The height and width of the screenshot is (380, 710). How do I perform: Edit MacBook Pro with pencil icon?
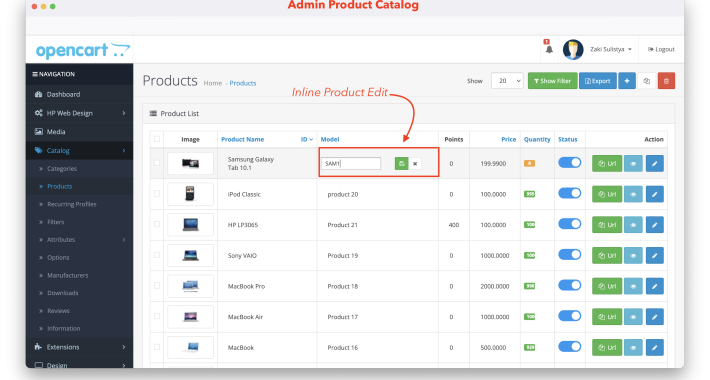click(654, 286)
